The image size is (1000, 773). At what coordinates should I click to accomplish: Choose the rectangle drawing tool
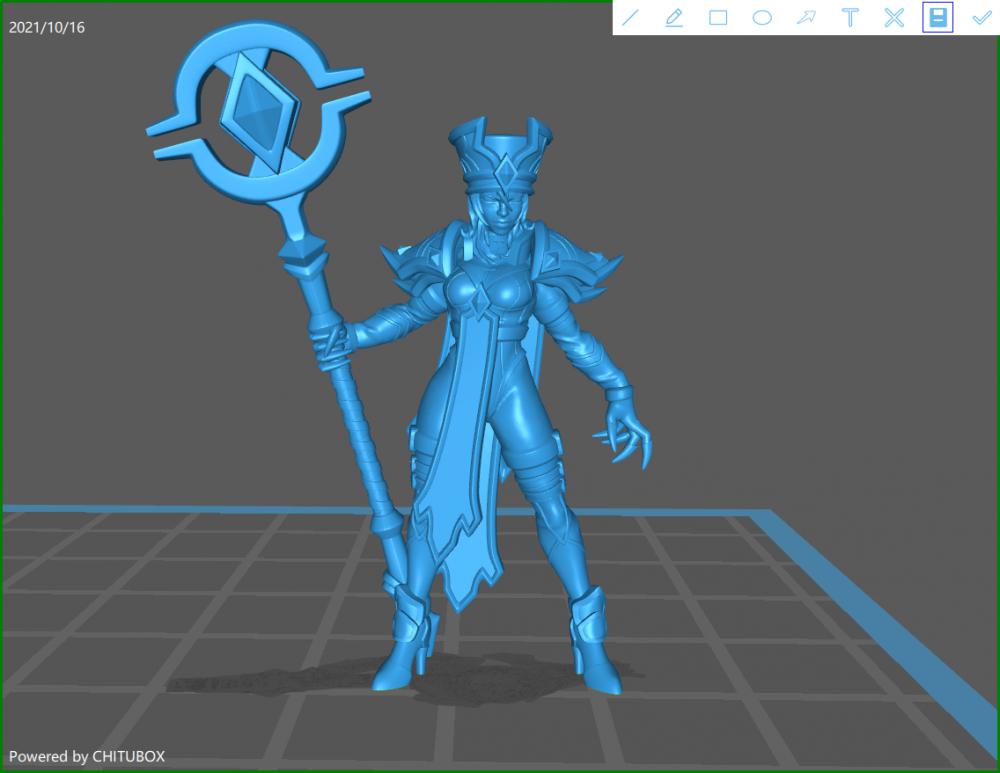(x=718, y=17)
